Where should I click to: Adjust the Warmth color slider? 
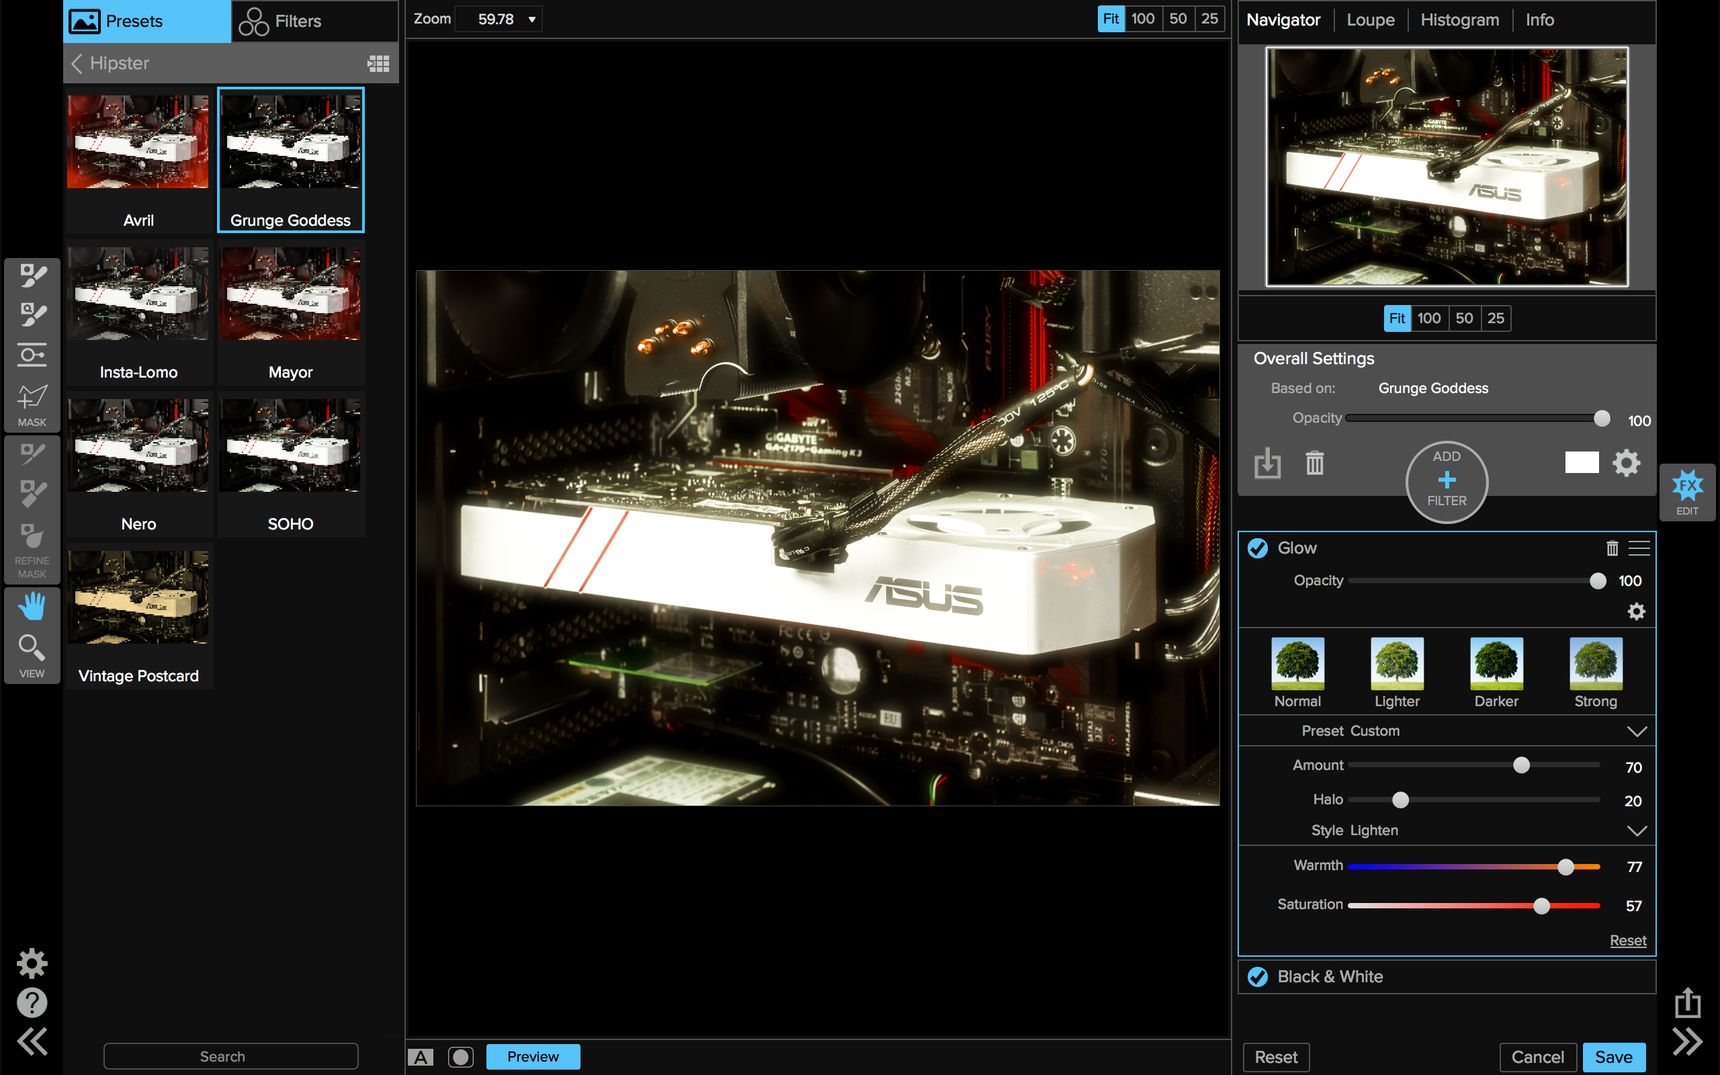1566,867
